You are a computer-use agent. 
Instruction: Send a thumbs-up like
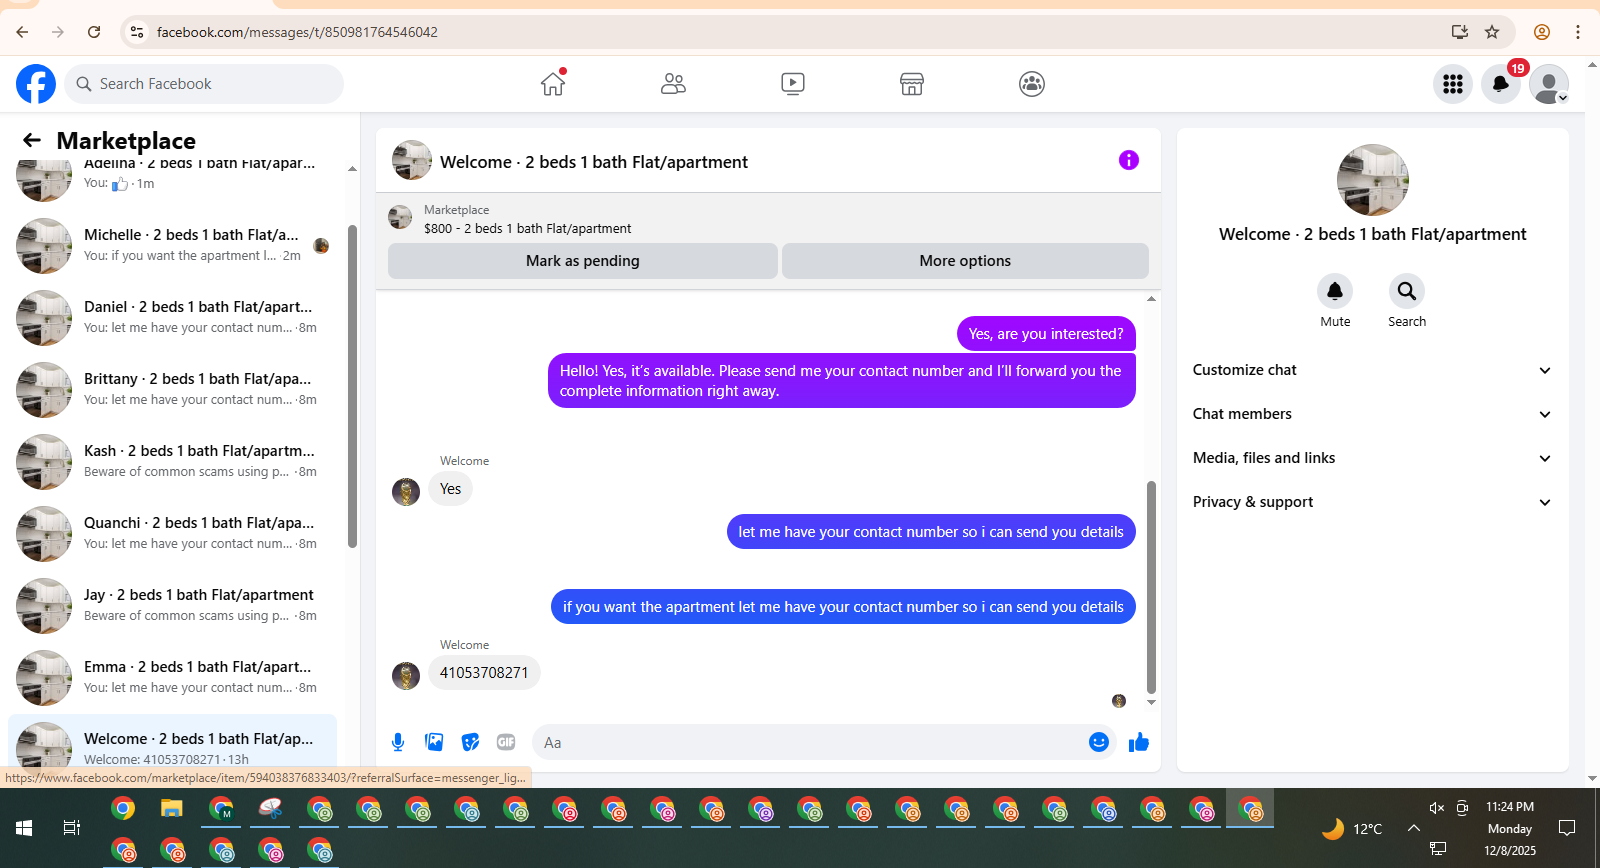(1139, 742)
